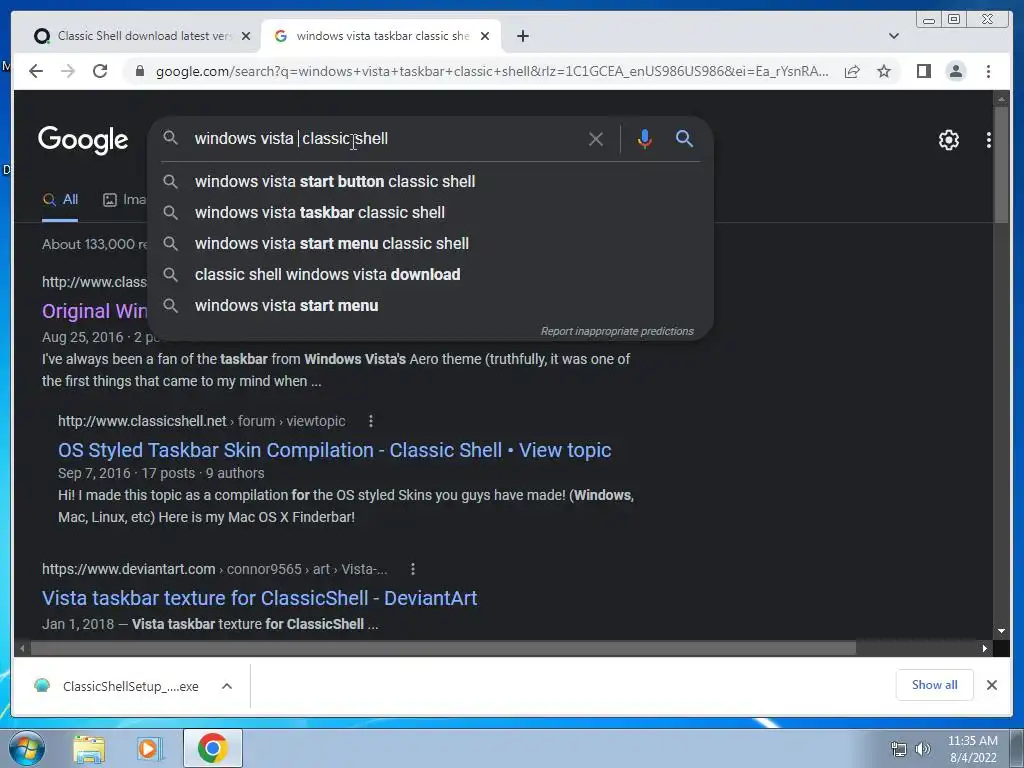
Task: Submit search with blue magnifier icon
Action: pos(684,138)
